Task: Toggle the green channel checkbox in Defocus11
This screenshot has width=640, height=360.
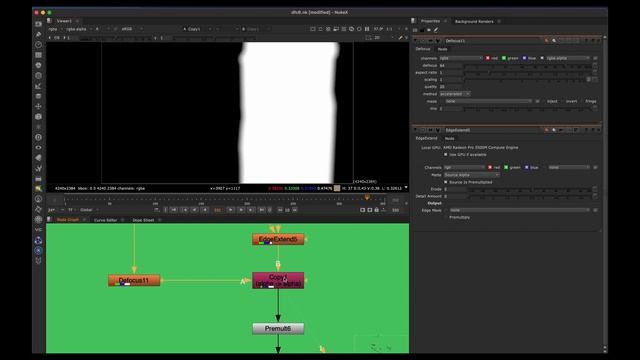Action: point(504,58)
